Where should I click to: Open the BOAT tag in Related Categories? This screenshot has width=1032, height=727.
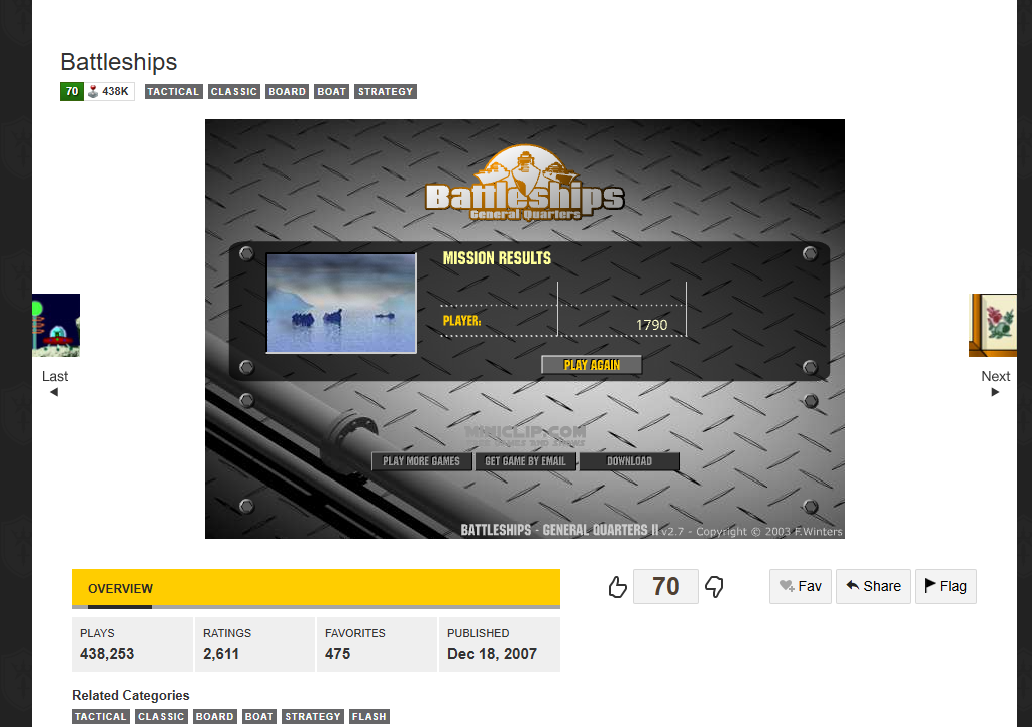pos(259,717)
